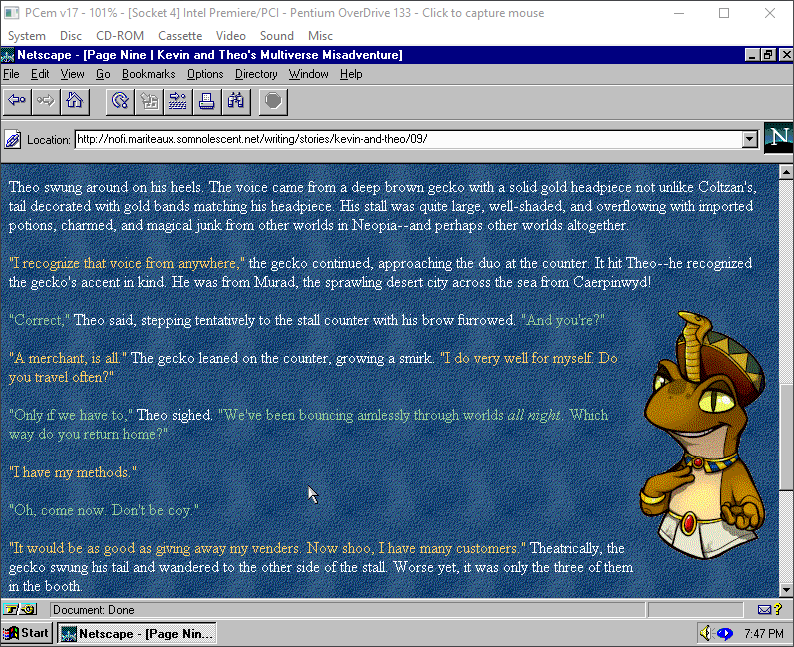Click the Windows Start button
794x647 pixels.
(28, 633)
